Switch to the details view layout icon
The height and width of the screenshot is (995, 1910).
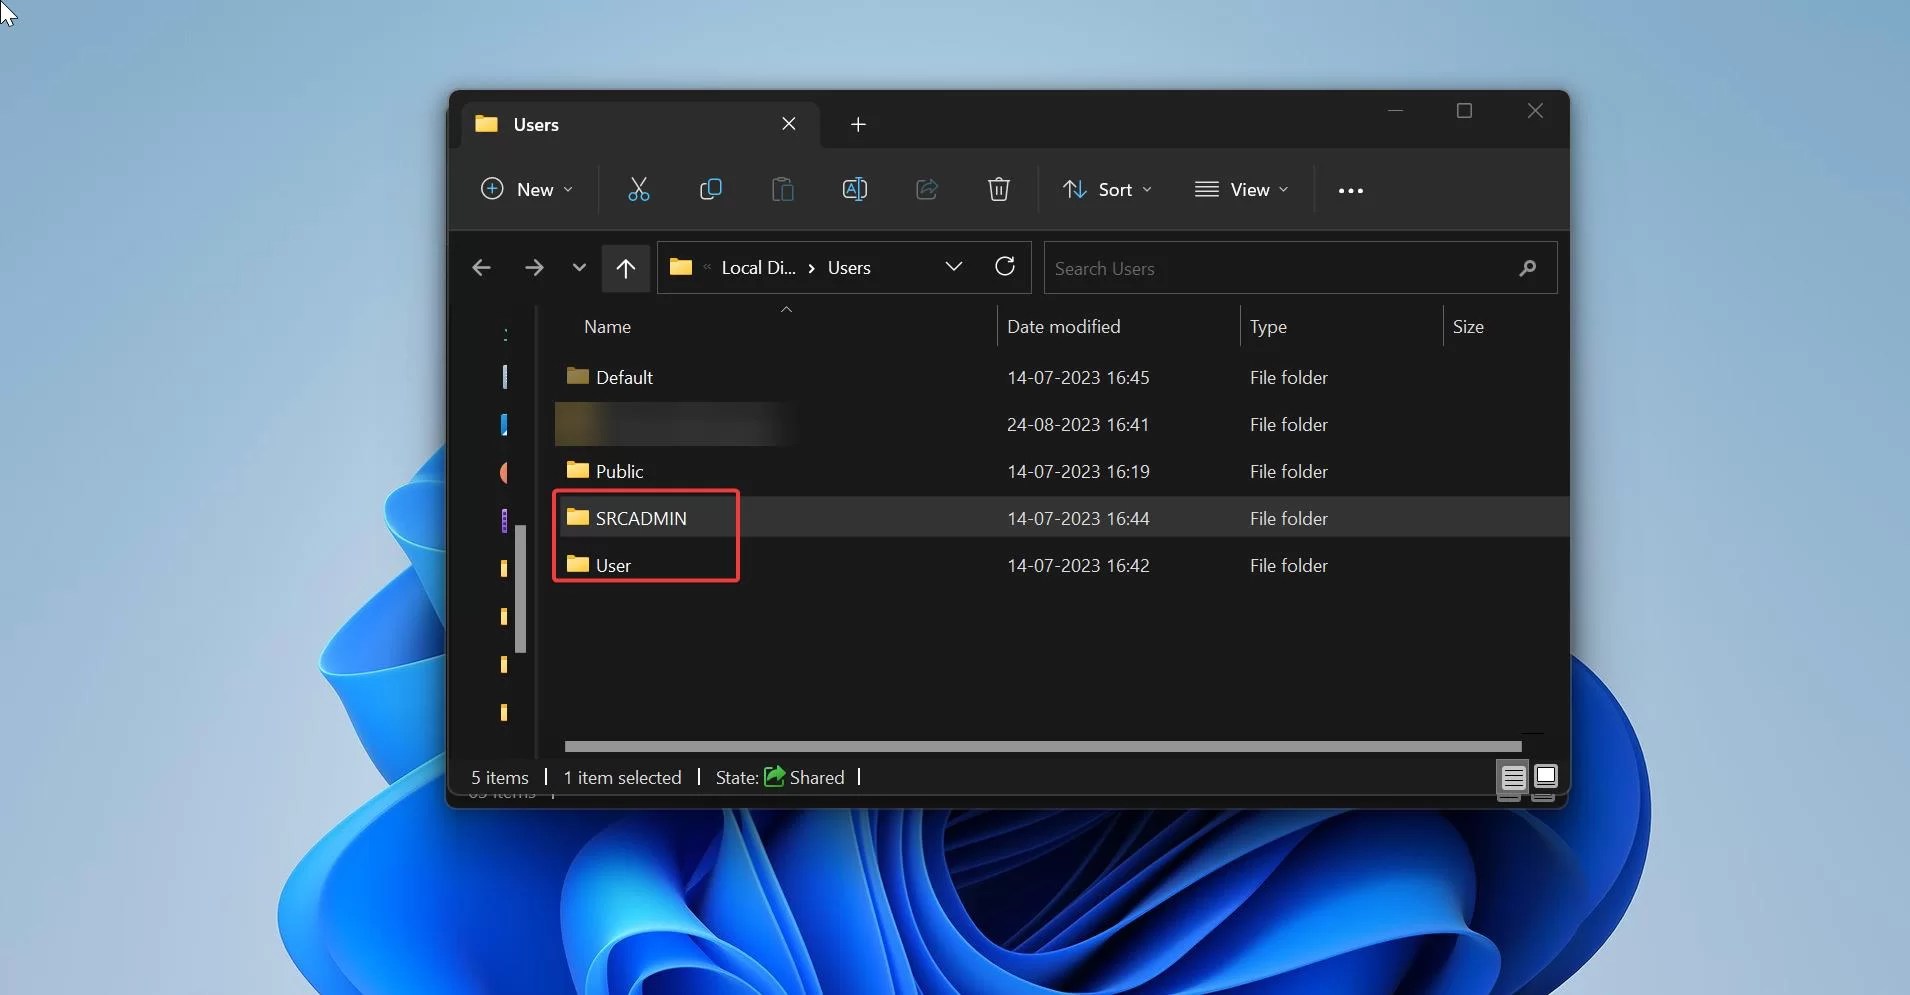1513,777
